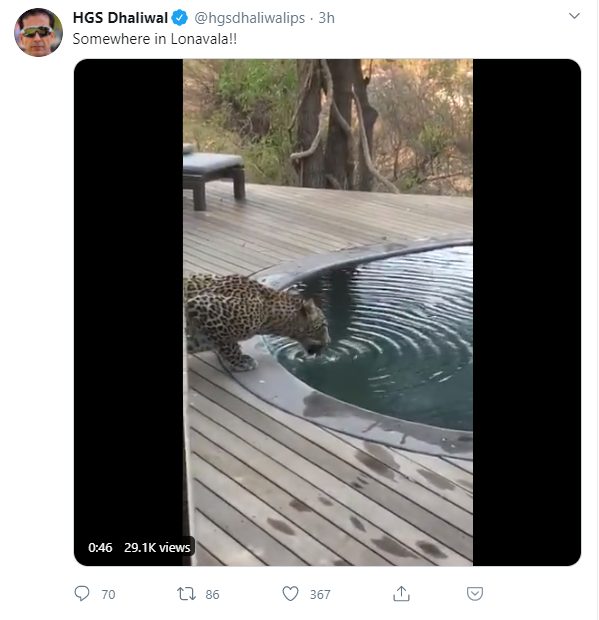Click the blue verified badge
Image resolution: width=599 pixels, height=620 pixels.
click(180, 18)
